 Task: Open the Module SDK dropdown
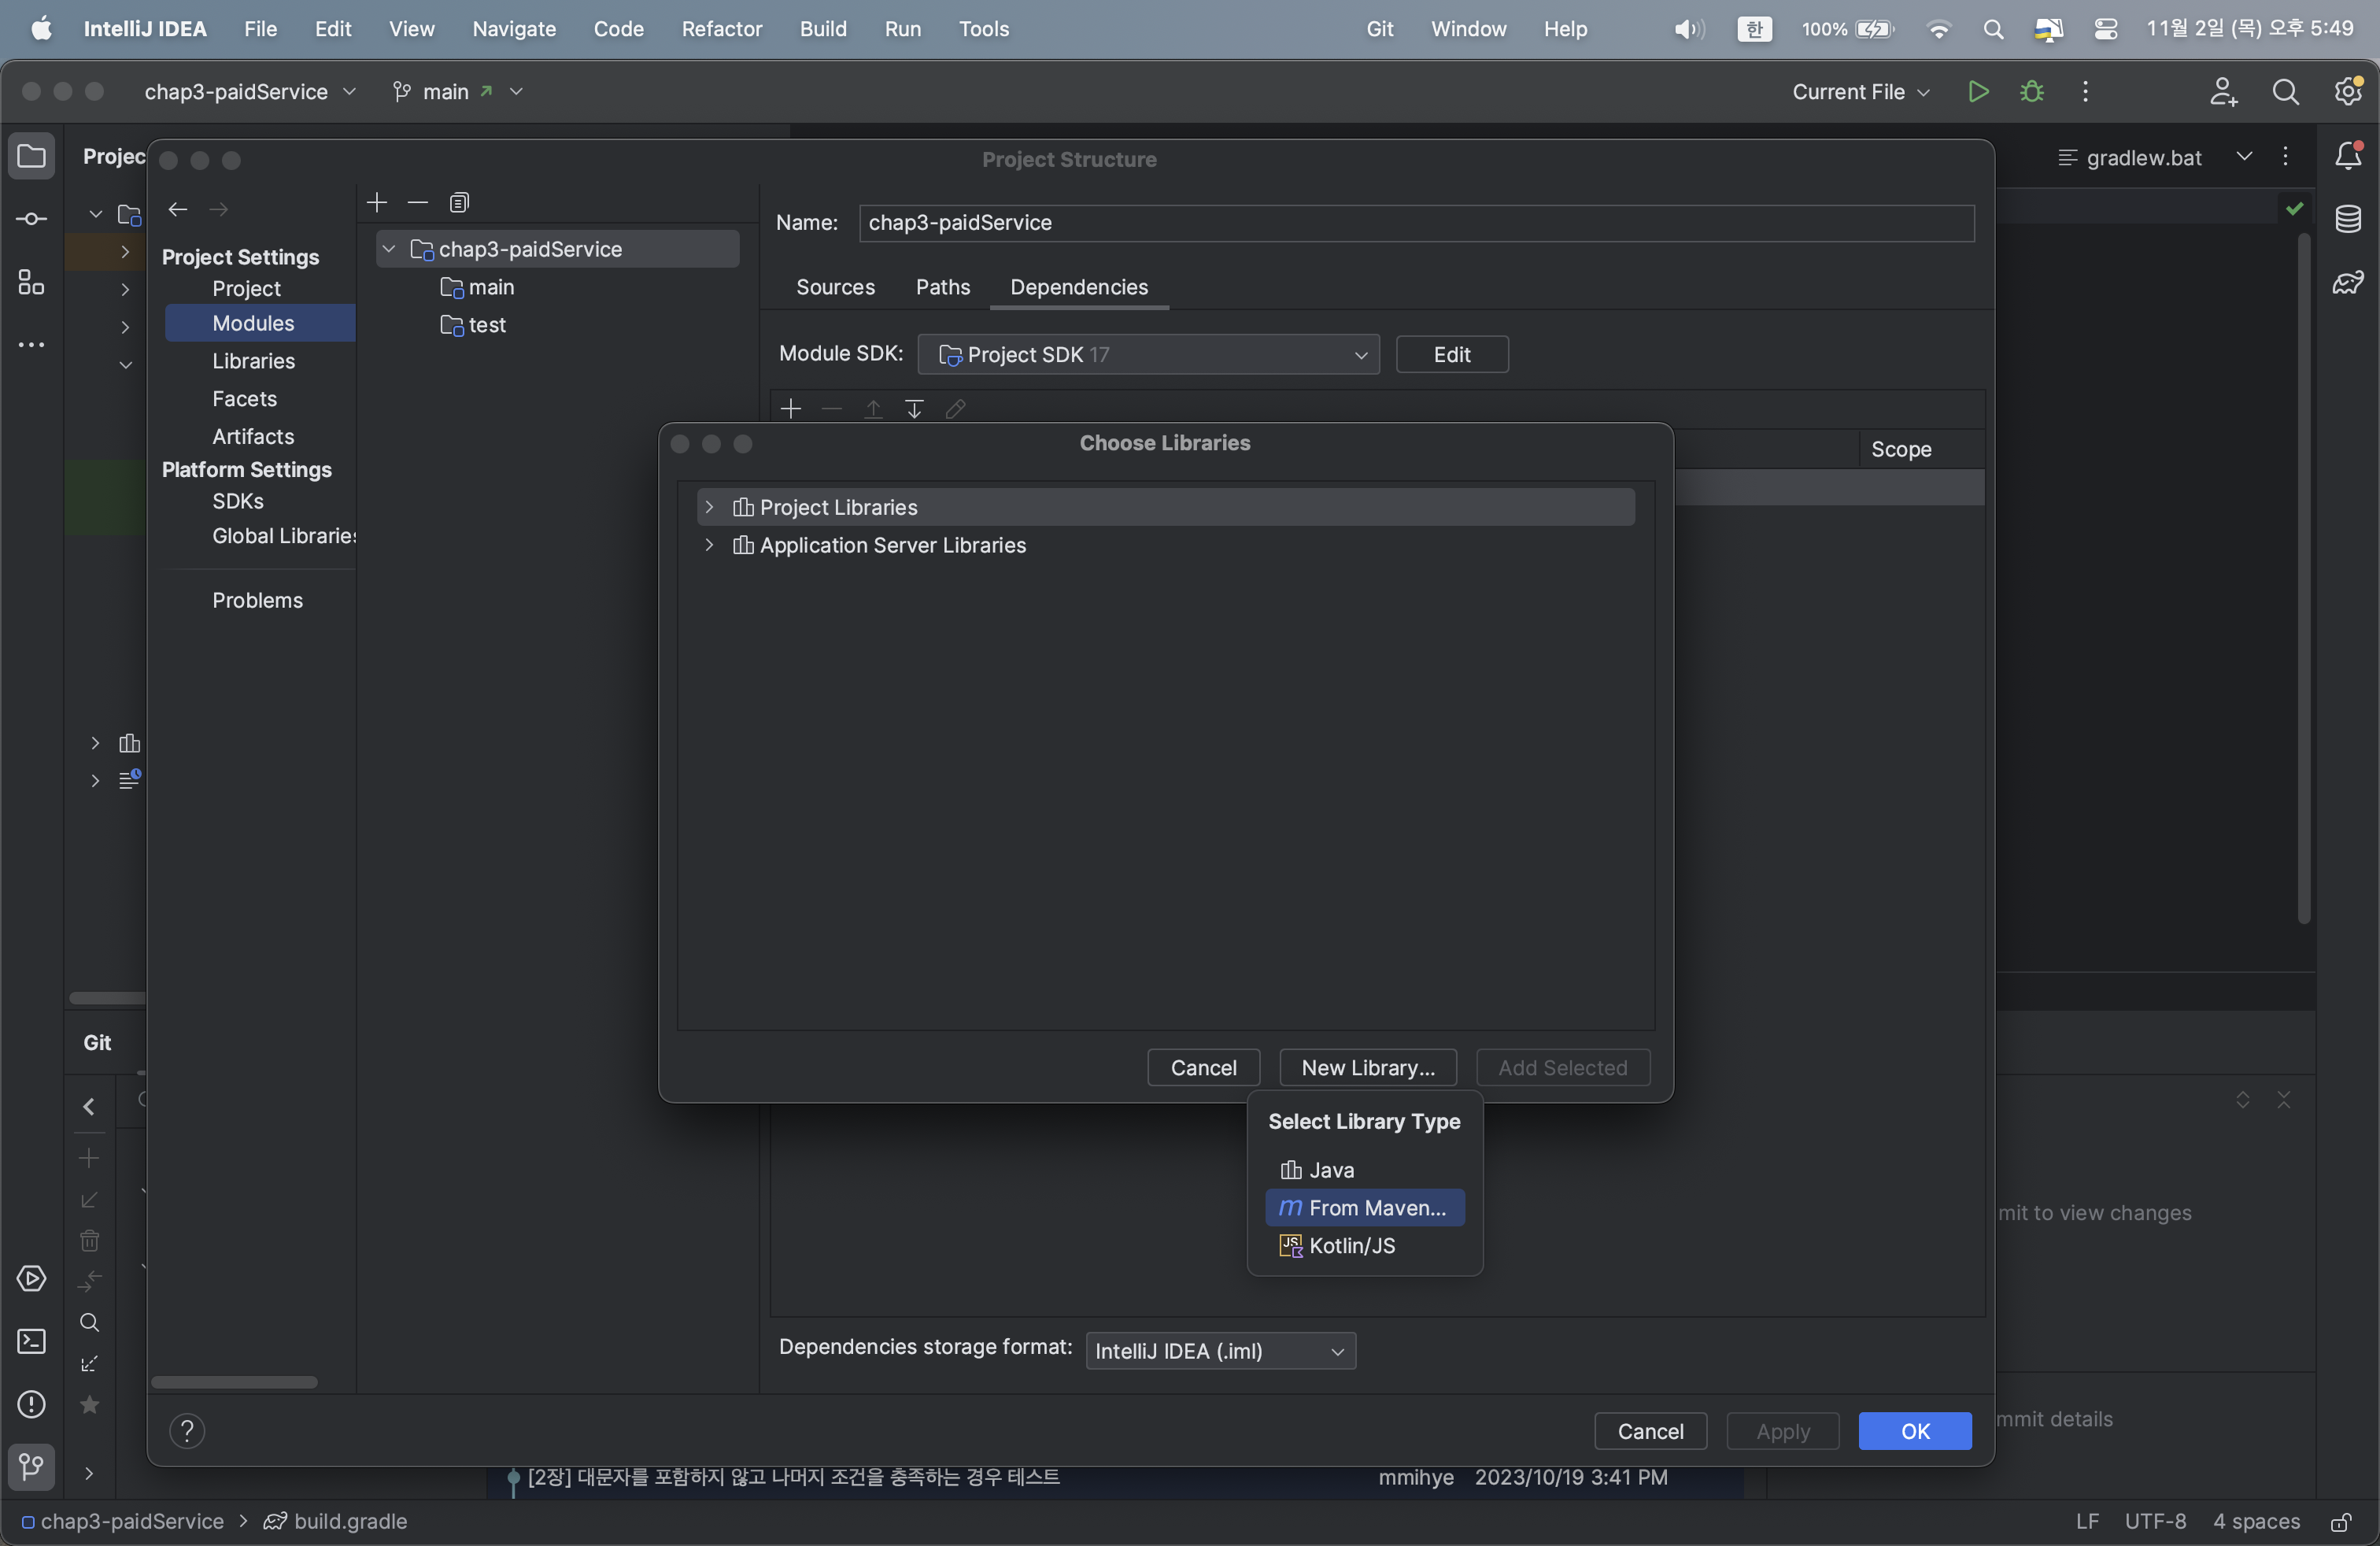(1148, 354)
